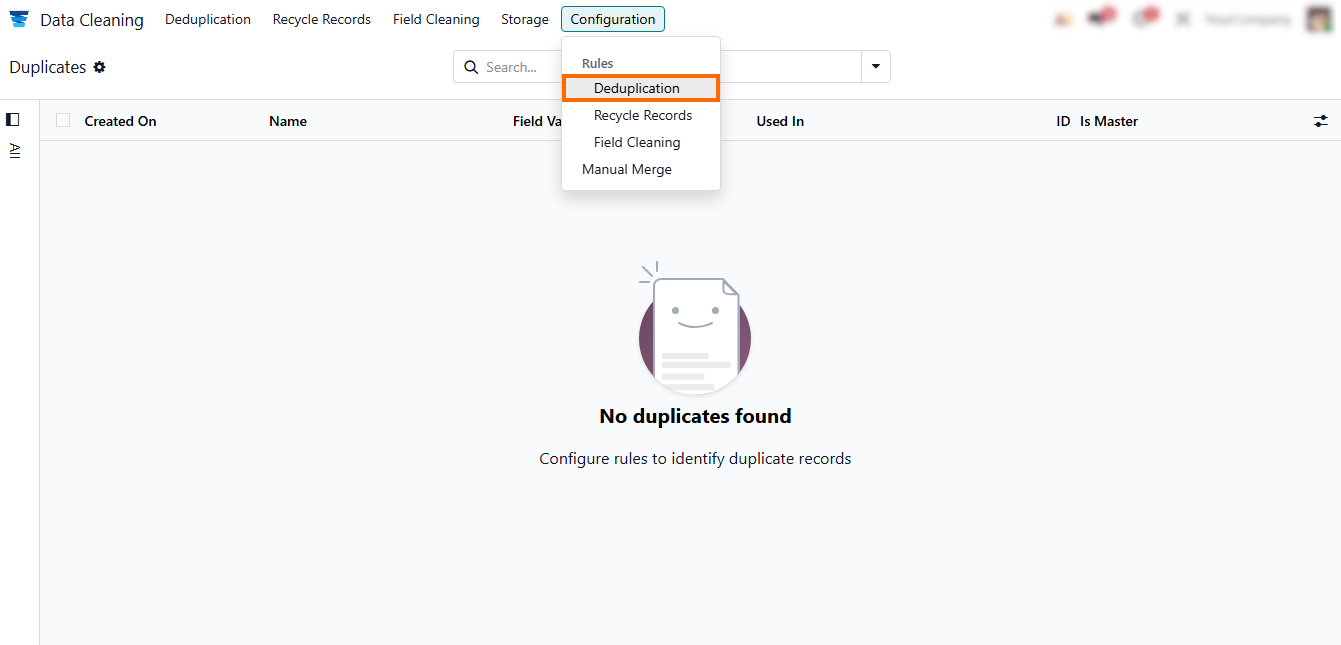Select Field Cleaning in Configuration dropdown
This screenshot has height=645, width=1341.
pos(637,142)
